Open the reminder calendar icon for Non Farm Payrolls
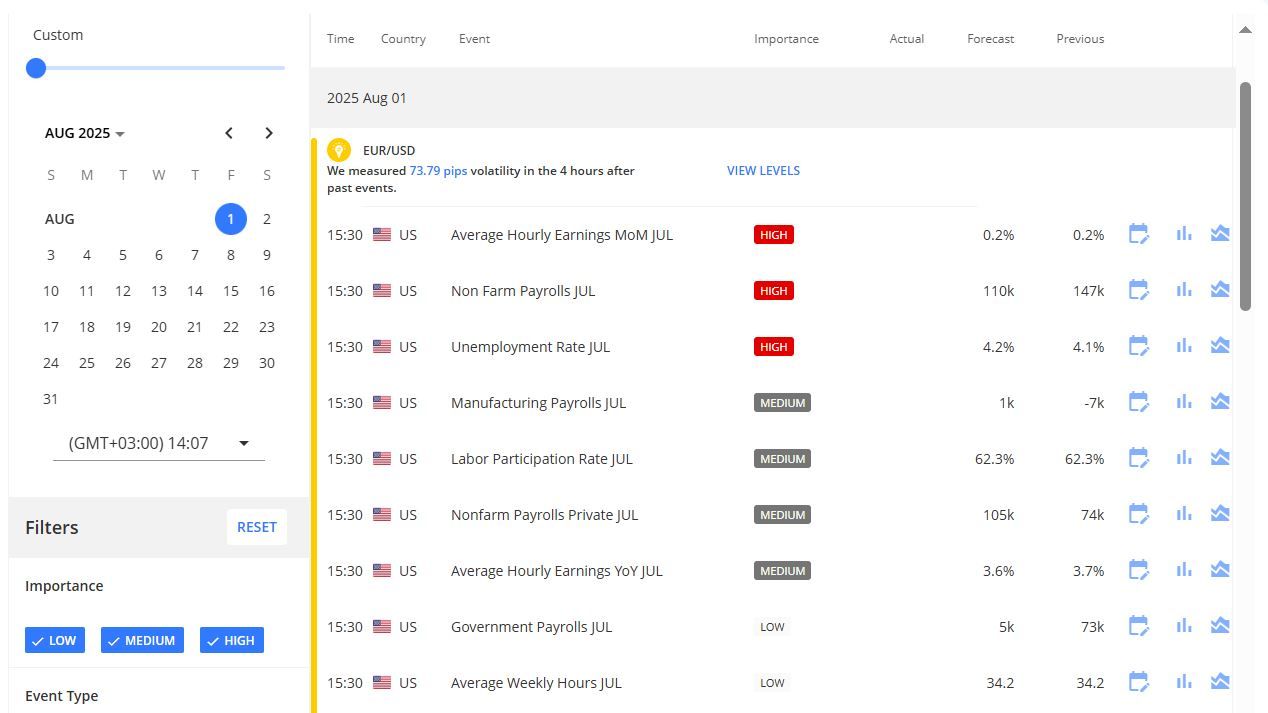Viewport: 1268px width, 713px height. [1139, 289]
